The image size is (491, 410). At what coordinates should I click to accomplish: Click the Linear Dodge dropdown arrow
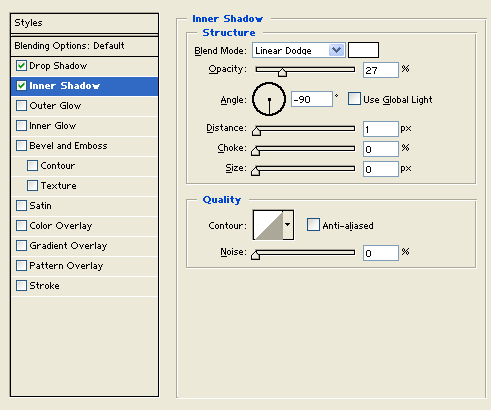[x=337, y=50]
